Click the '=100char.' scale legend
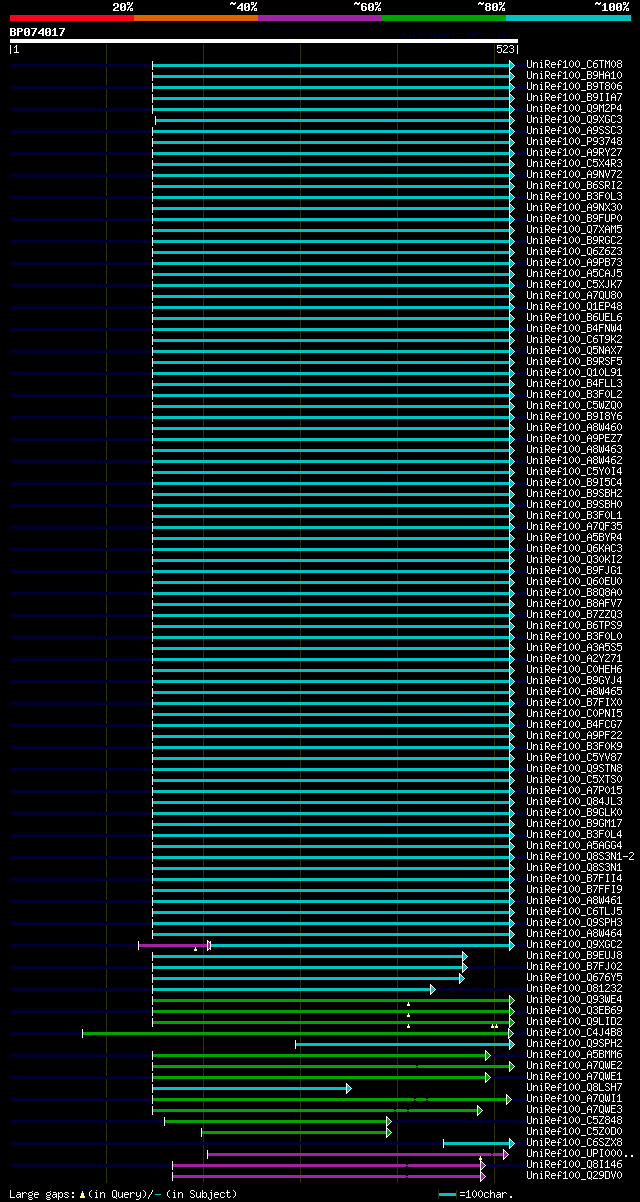The height and width of the screenshot is (1202, 640). pyautogui.click(x=475, y=1193)
